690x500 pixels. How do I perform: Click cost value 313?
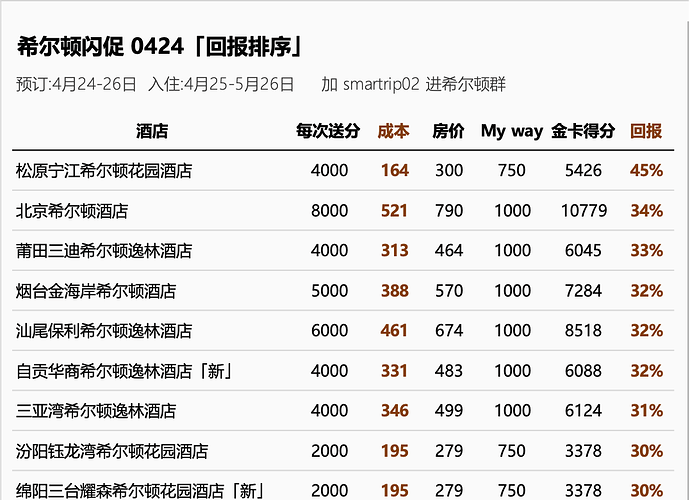tap(395, 251)
